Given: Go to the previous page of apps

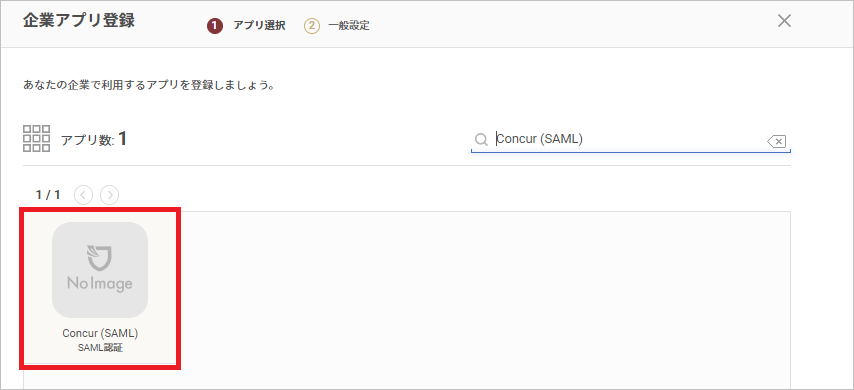Looking at the screenshot, I should 83,194.
